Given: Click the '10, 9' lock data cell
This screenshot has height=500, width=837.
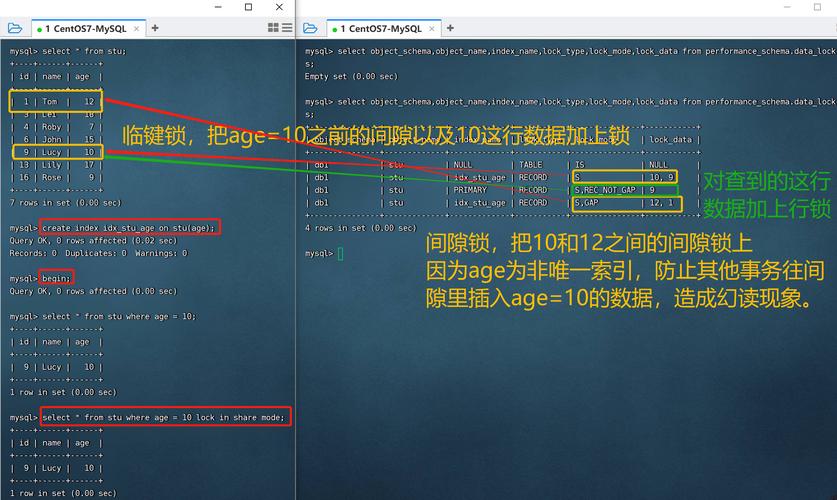Looking at the screenshot, I should tap(662, 177).
